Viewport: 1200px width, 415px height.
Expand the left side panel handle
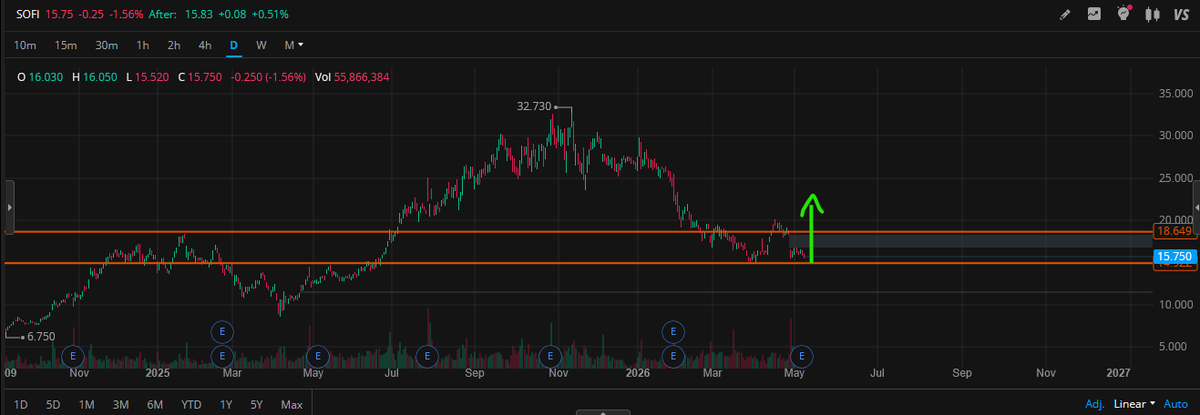pyautogui.click(x=10, y=207)
